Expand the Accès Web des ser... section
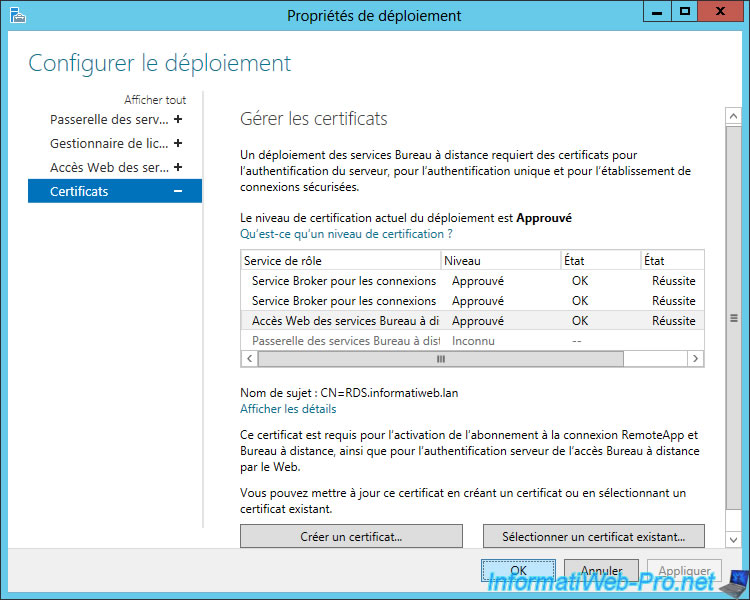Viewport: 750px width, 600px height. pos(178,167)
